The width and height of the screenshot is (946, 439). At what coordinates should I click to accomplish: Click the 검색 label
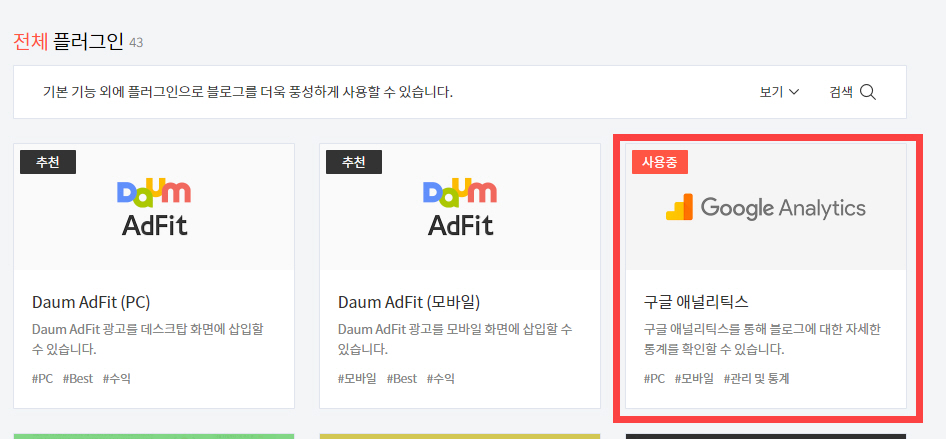click(x=841, y=92)
